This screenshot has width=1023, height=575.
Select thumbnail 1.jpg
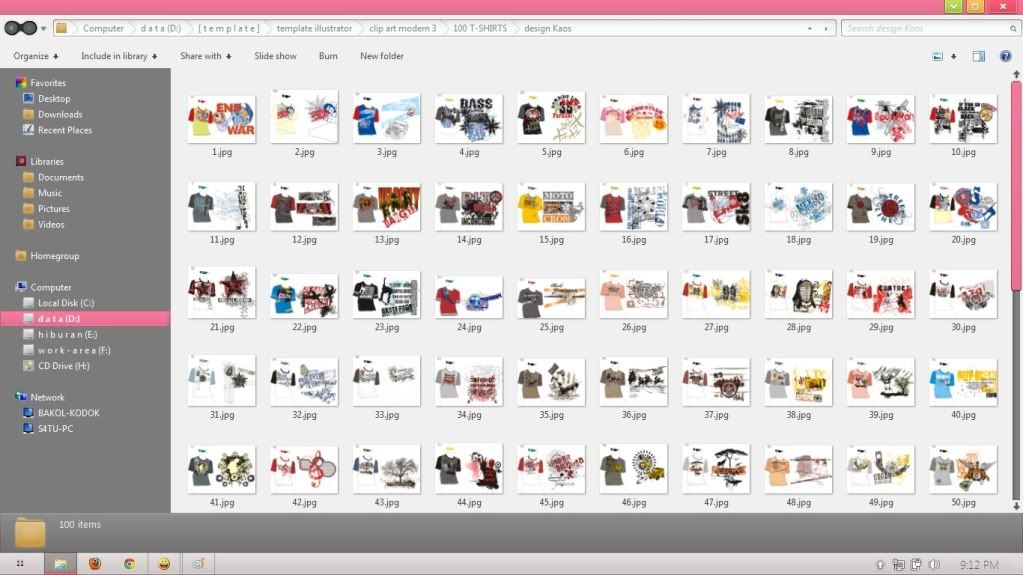click(x=222, y=119)
